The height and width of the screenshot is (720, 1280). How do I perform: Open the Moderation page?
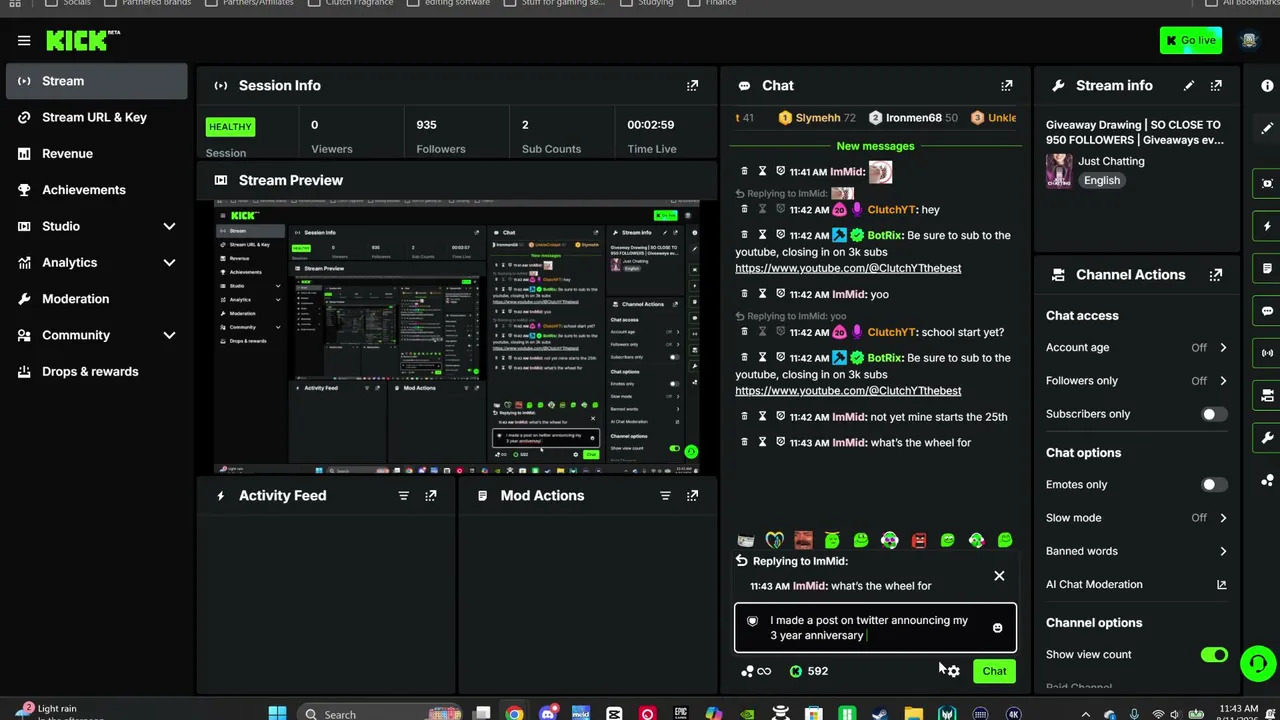click(96, 299)
